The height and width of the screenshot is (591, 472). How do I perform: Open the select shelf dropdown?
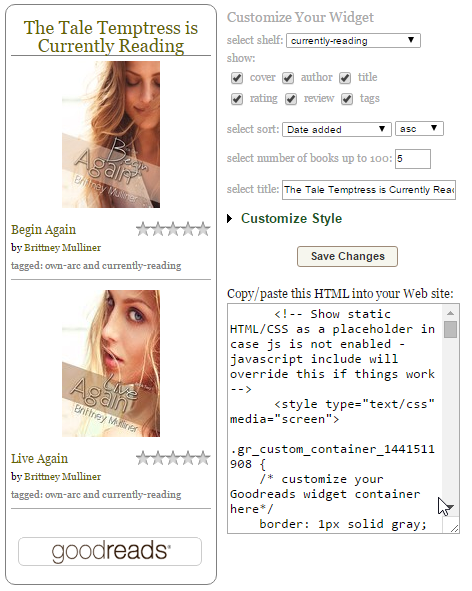pos(353,40)
